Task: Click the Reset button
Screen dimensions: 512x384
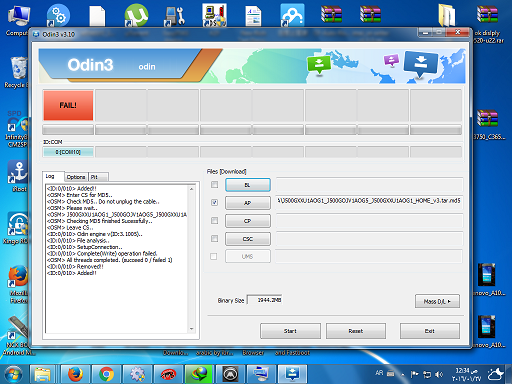Action: [x=356, y=331]
